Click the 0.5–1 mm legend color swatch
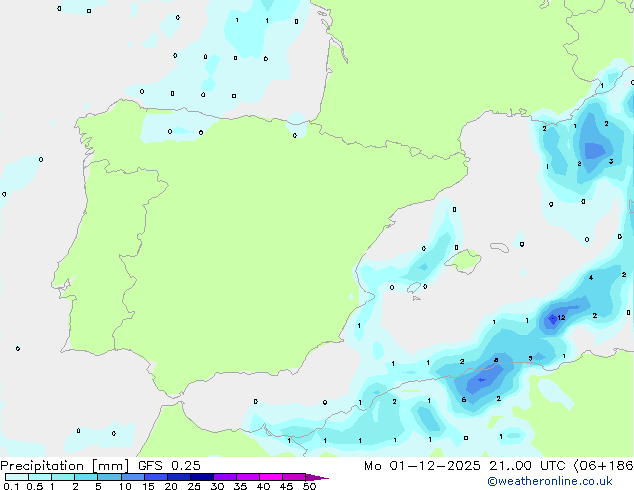This screenshot has width=634, height=490. [x=40, y=477]
